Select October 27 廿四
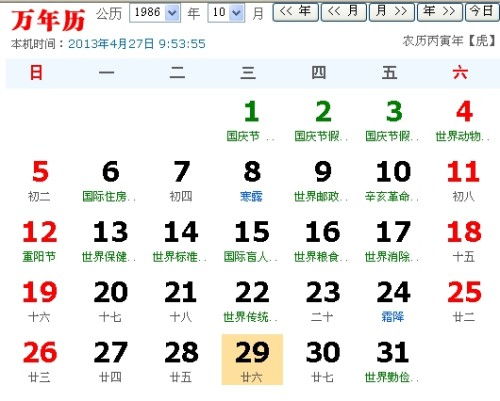Viewport: 500px width, 401px height. [x=110, y=362]
